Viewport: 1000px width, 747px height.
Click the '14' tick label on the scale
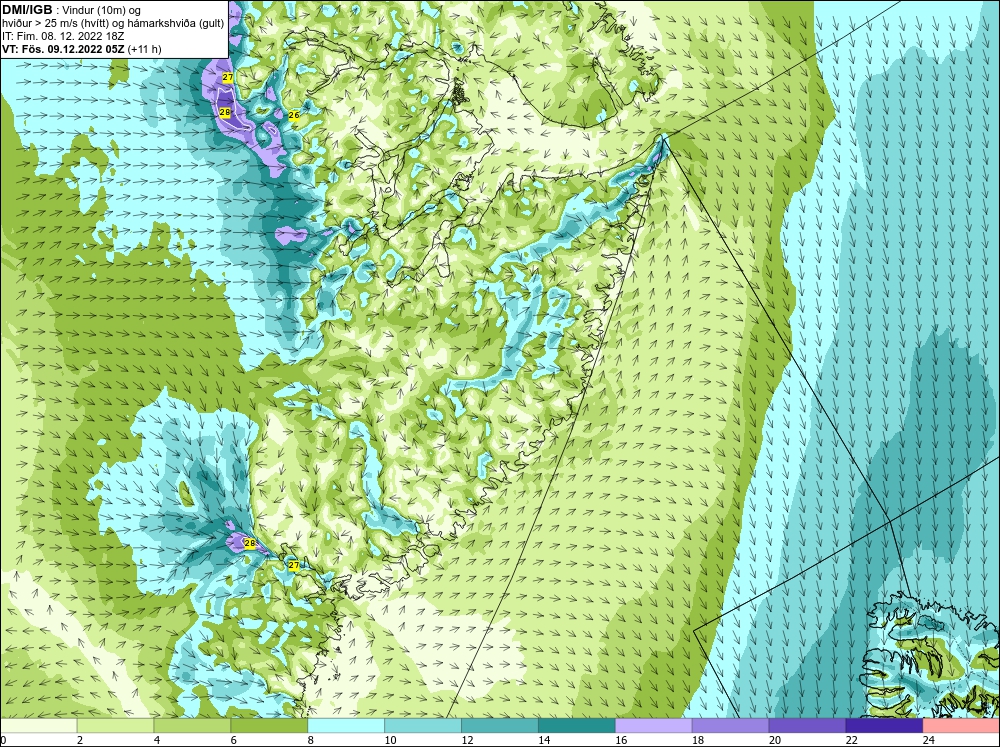click(544, 740)
